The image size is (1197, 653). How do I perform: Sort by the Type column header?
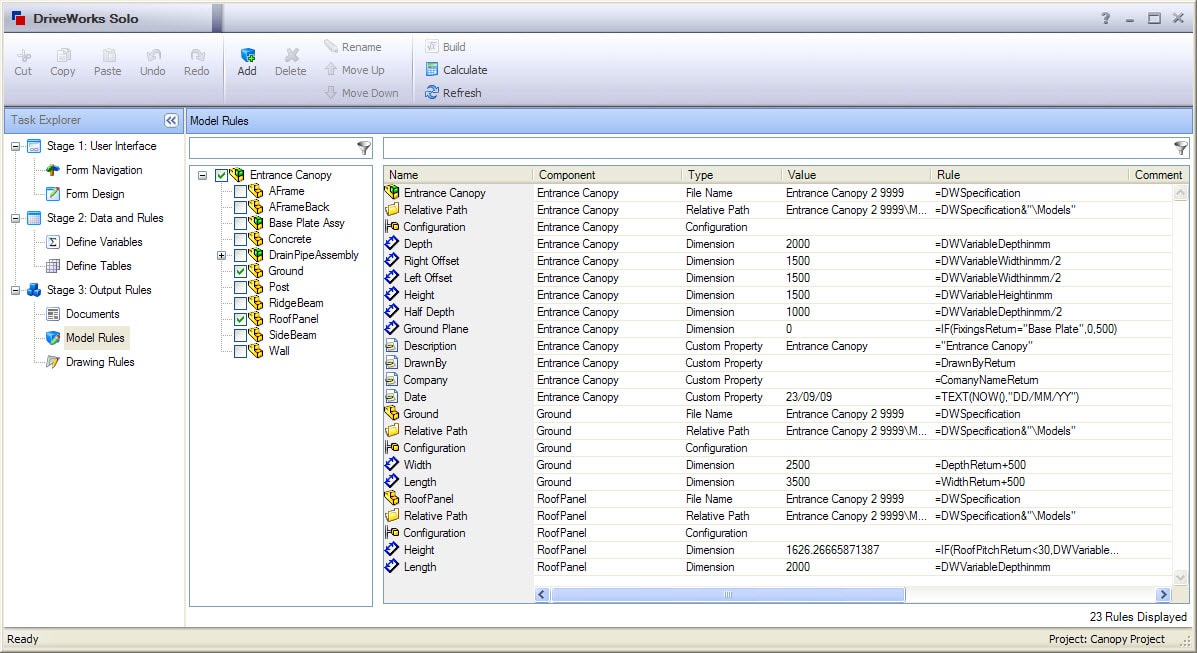pyautogui.click(x=731, y=175)
